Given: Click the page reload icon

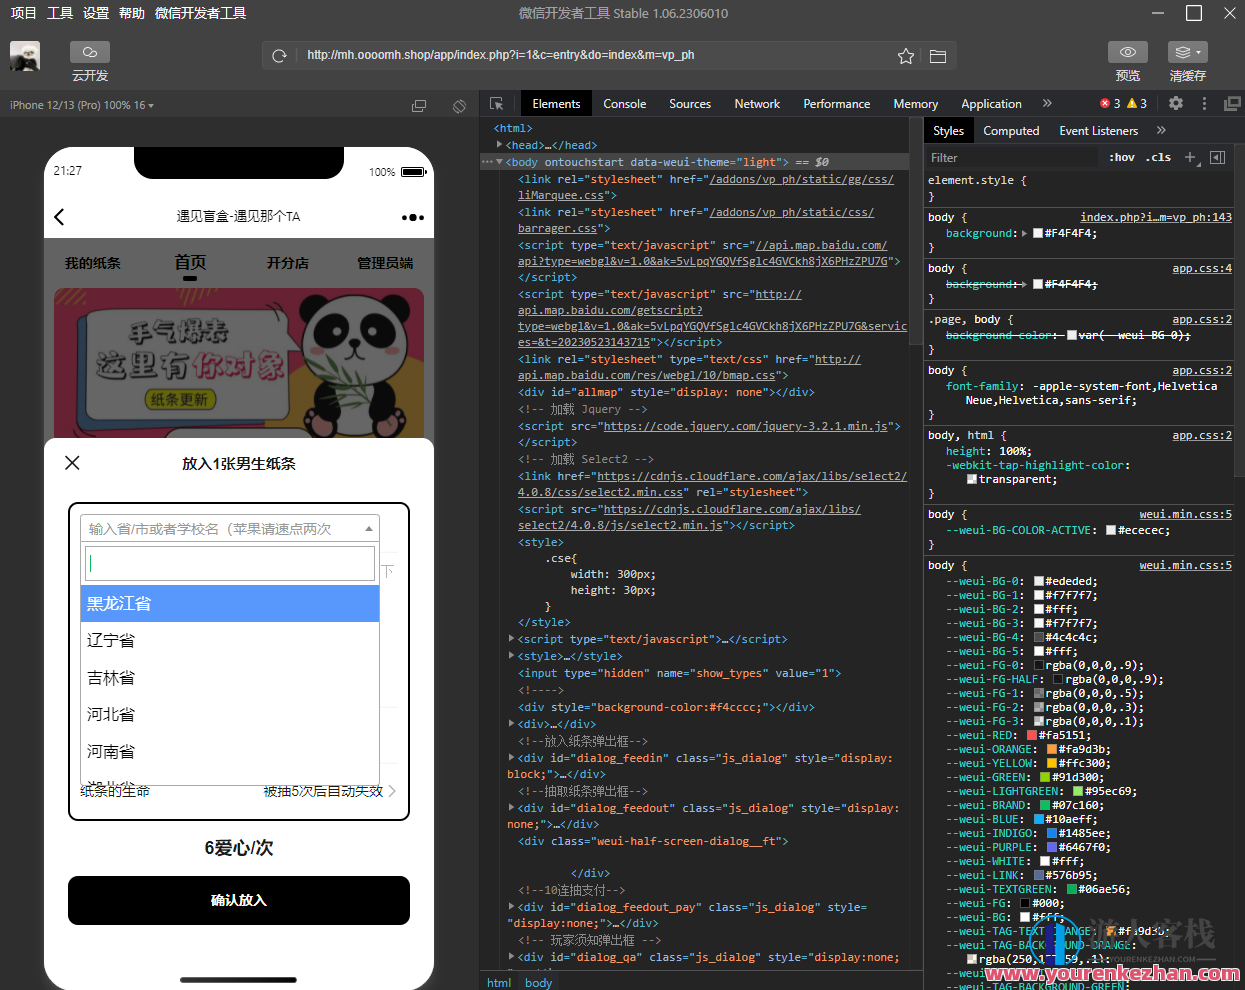Looking at the screenshot, I should [x=279, y=55].
